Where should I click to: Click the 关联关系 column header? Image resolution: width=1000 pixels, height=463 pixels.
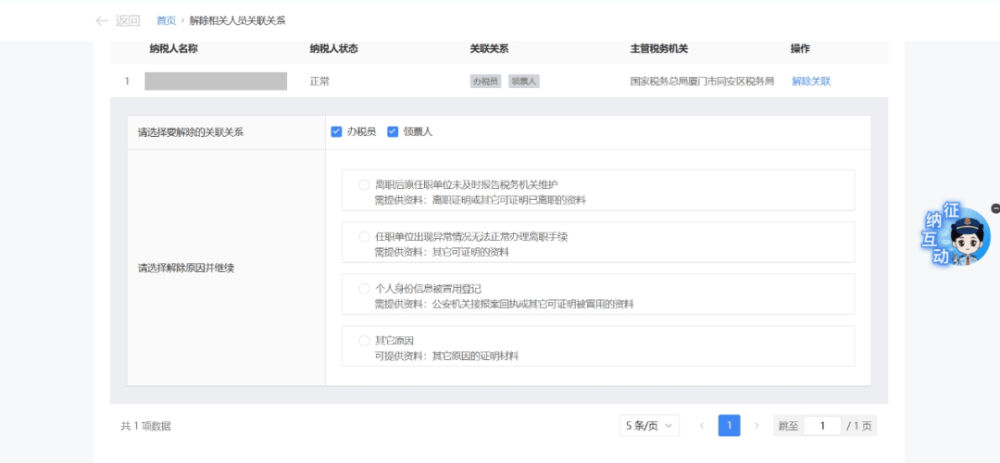coord(489,49)
